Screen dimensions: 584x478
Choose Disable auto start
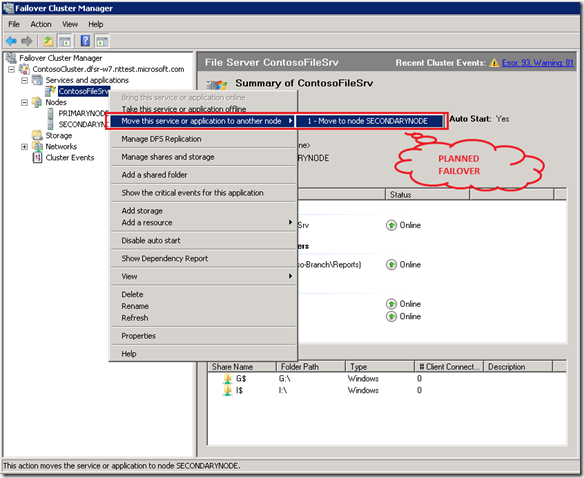pyautogui.click(x=203, y=240)
